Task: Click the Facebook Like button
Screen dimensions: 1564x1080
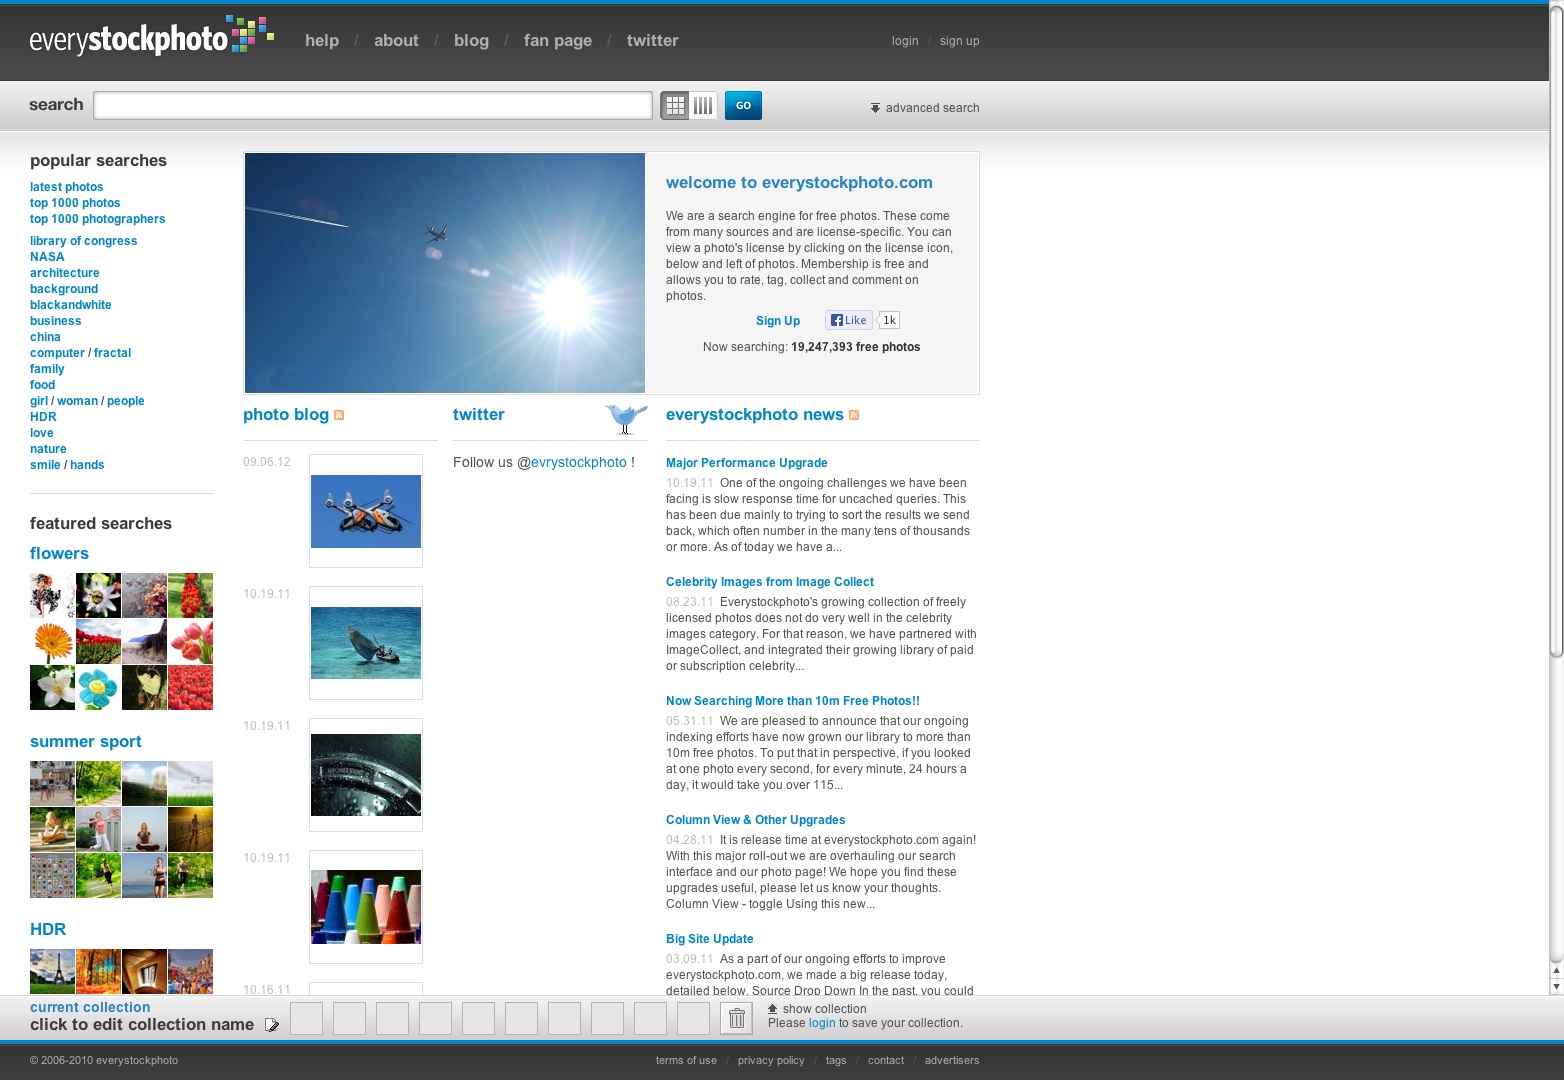Action: [848, 320]
